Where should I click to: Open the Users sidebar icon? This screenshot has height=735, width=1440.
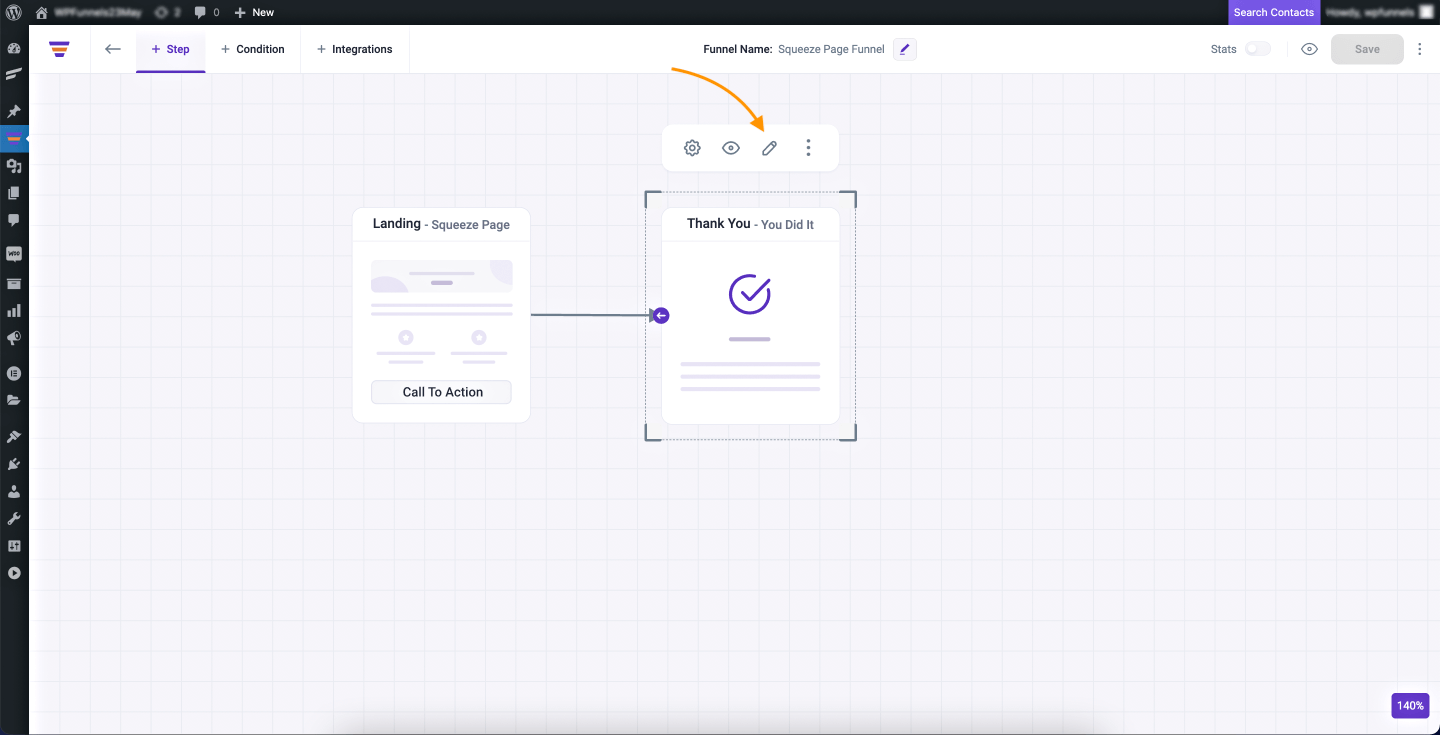[x=14, y=491]
